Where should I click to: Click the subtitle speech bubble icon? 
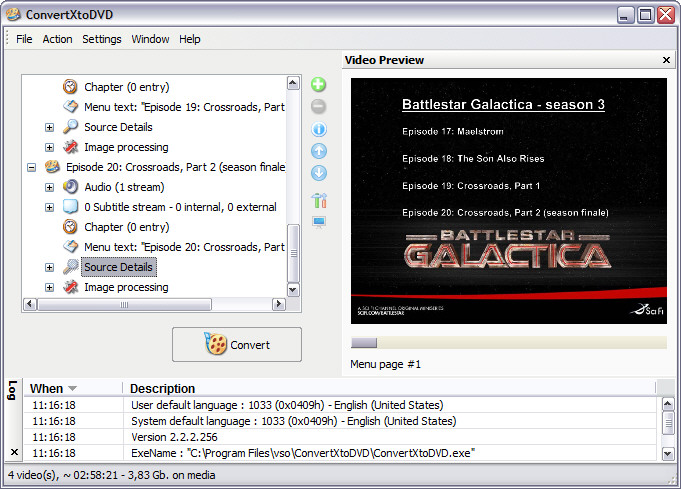point(70,207)
